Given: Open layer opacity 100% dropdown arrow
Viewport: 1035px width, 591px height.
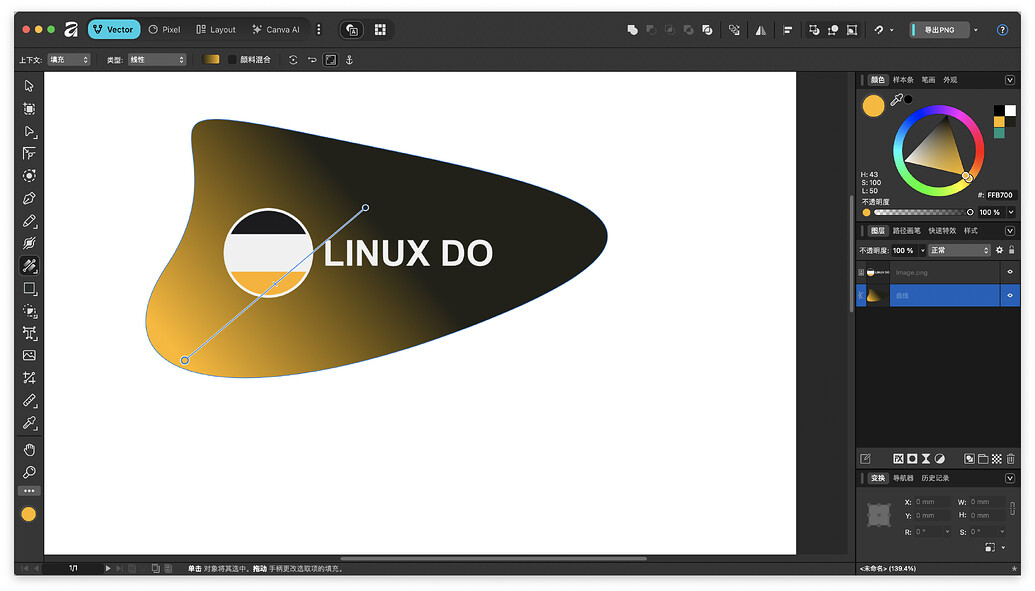Looking at the screenshot, I should click(x=922, y=250).
